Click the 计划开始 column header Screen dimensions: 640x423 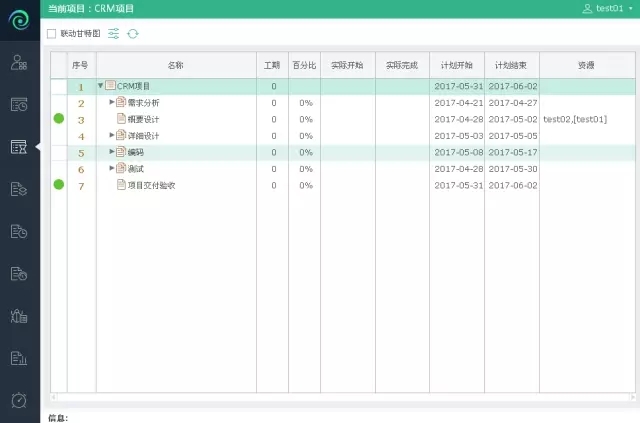pos(457,65)
